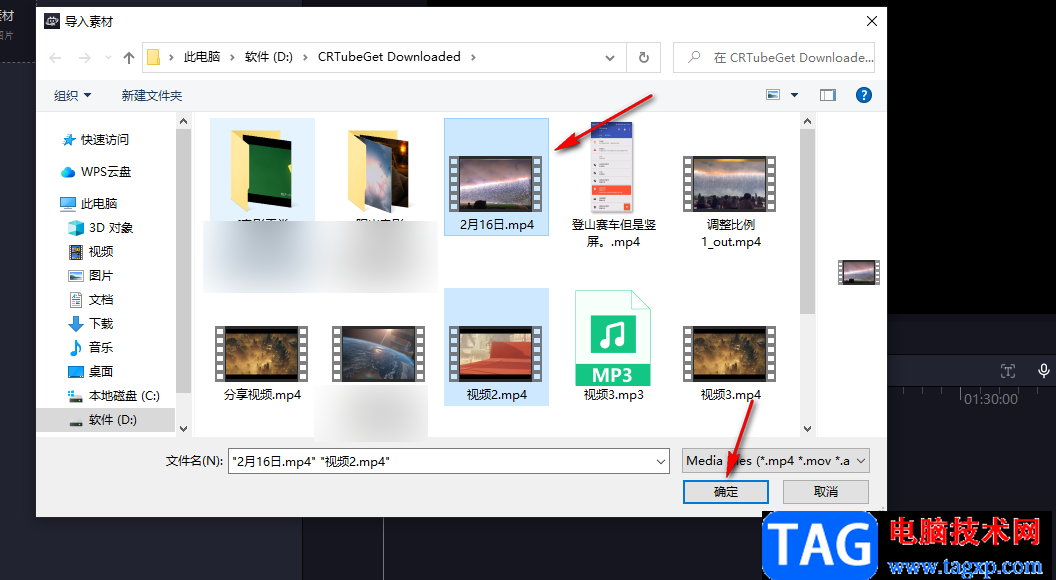Click text recognition icon in editor timeline
This screenshot has width=1056, height=580.
[x=1008, y=370]
